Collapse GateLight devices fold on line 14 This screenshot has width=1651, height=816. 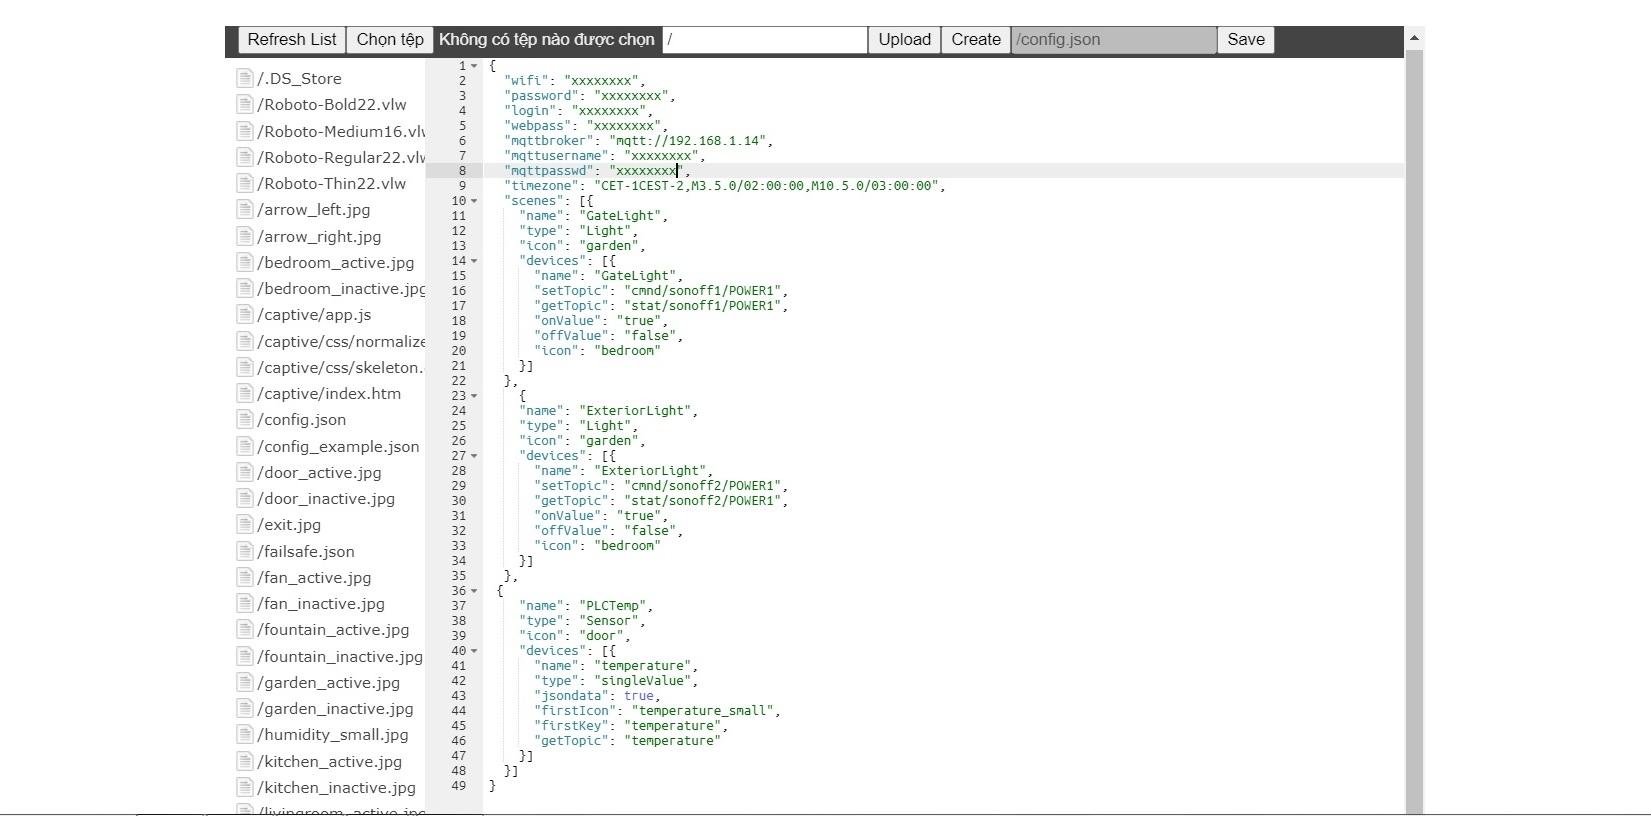tap(474, 261)
